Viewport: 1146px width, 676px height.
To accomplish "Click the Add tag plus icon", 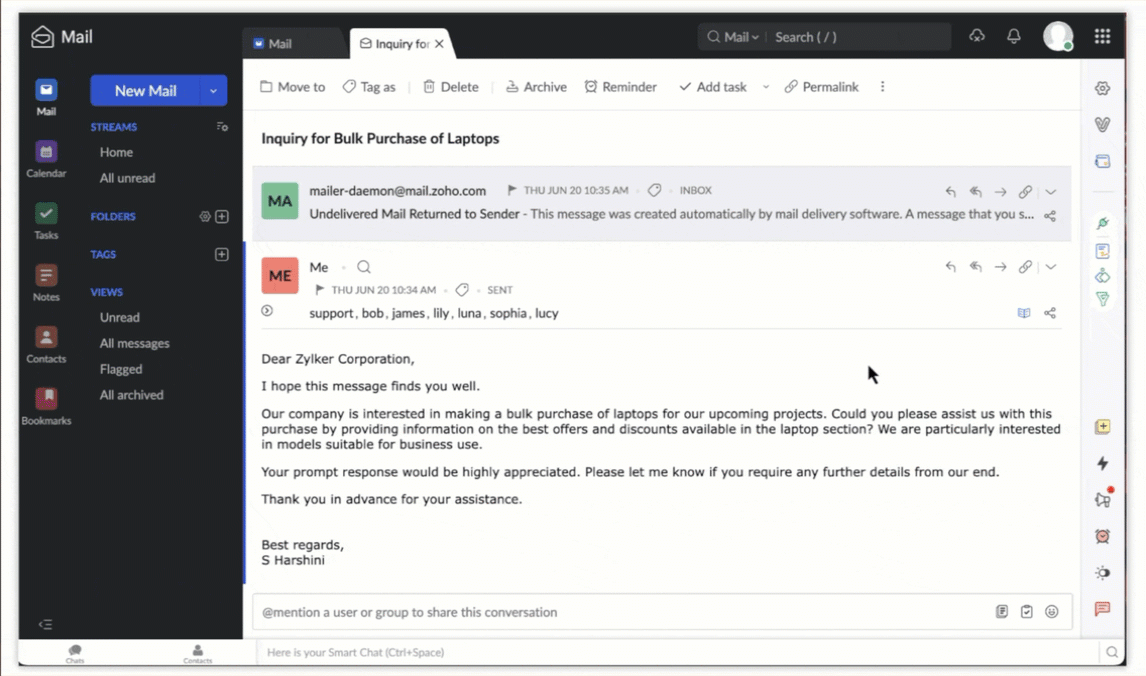I will coord(222,254).
